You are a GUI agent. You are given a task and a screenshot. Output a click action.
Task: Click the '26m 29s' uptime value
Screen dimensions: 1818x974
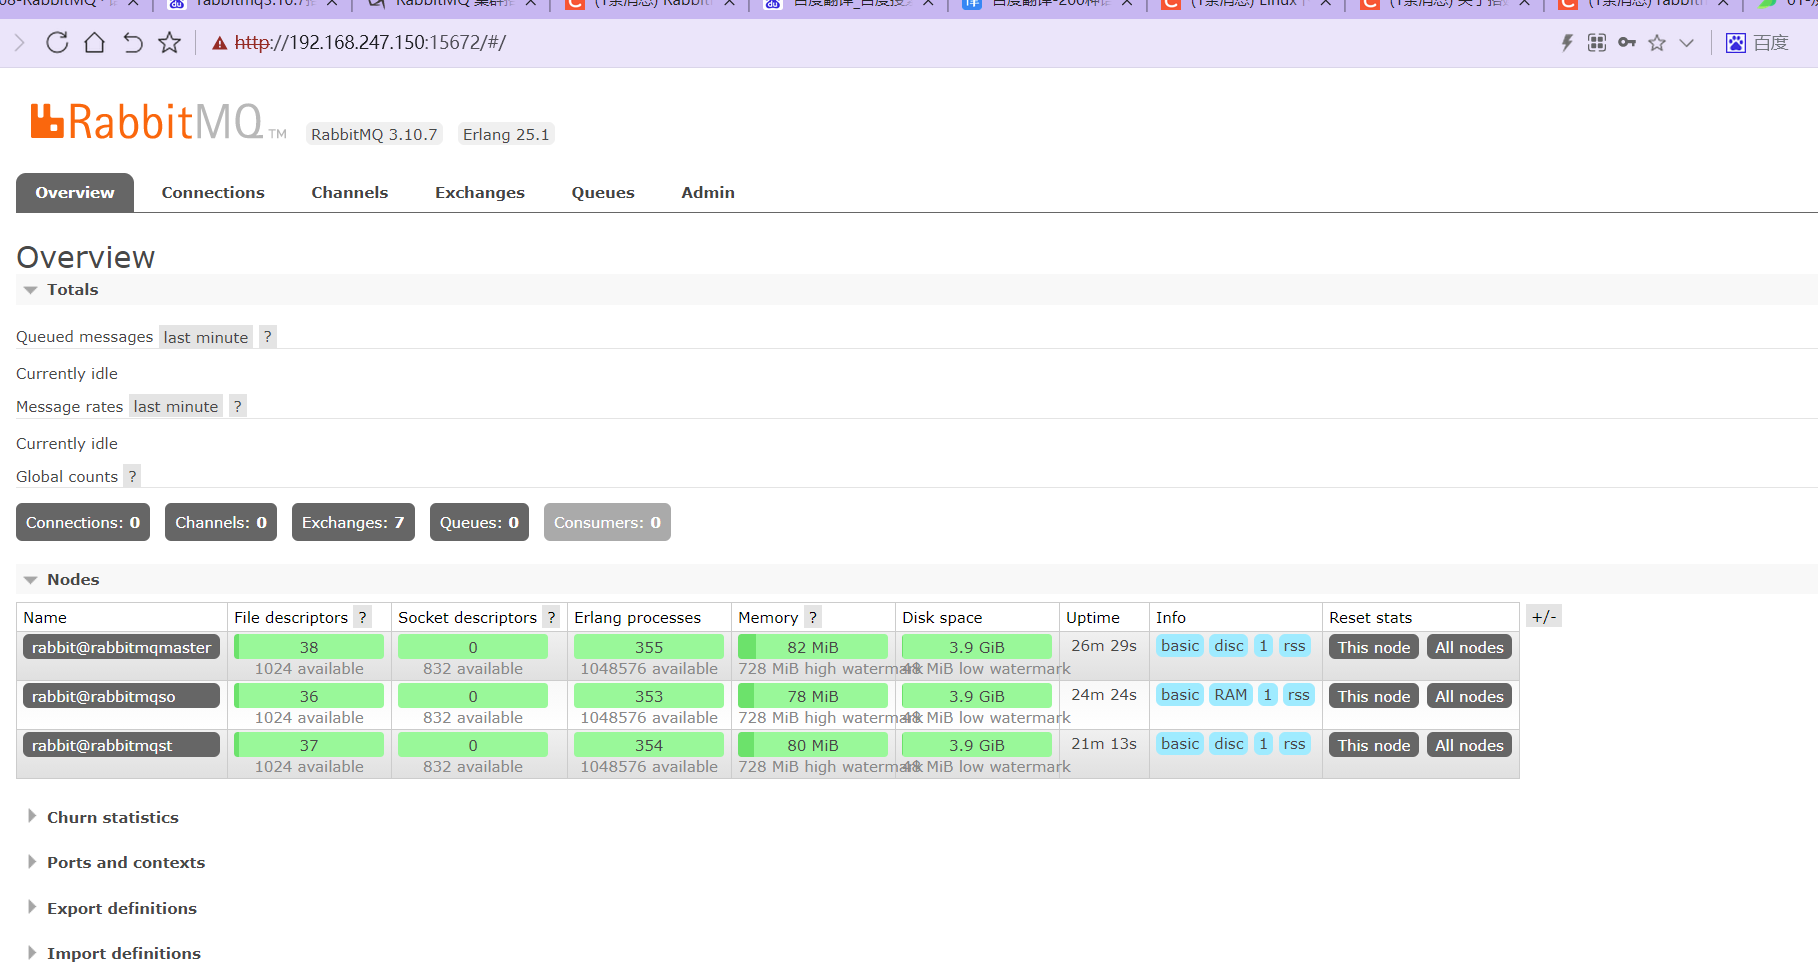coord(1104,646)
